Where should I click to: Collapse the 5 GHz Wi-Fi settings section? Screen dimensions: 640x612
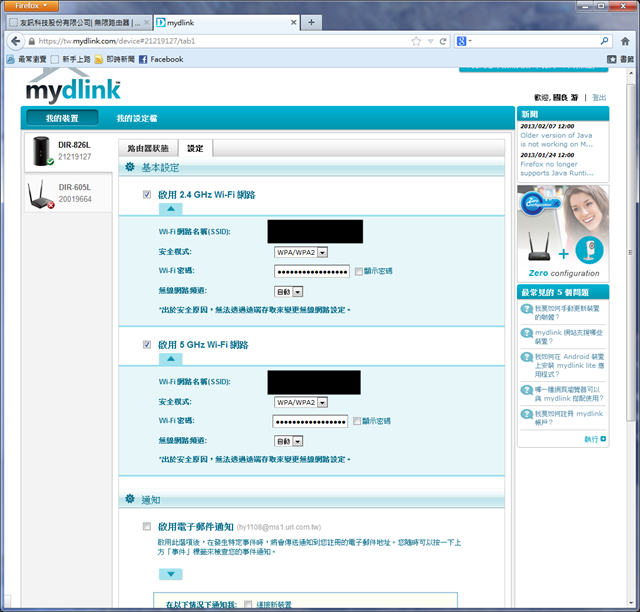point(171,359)
